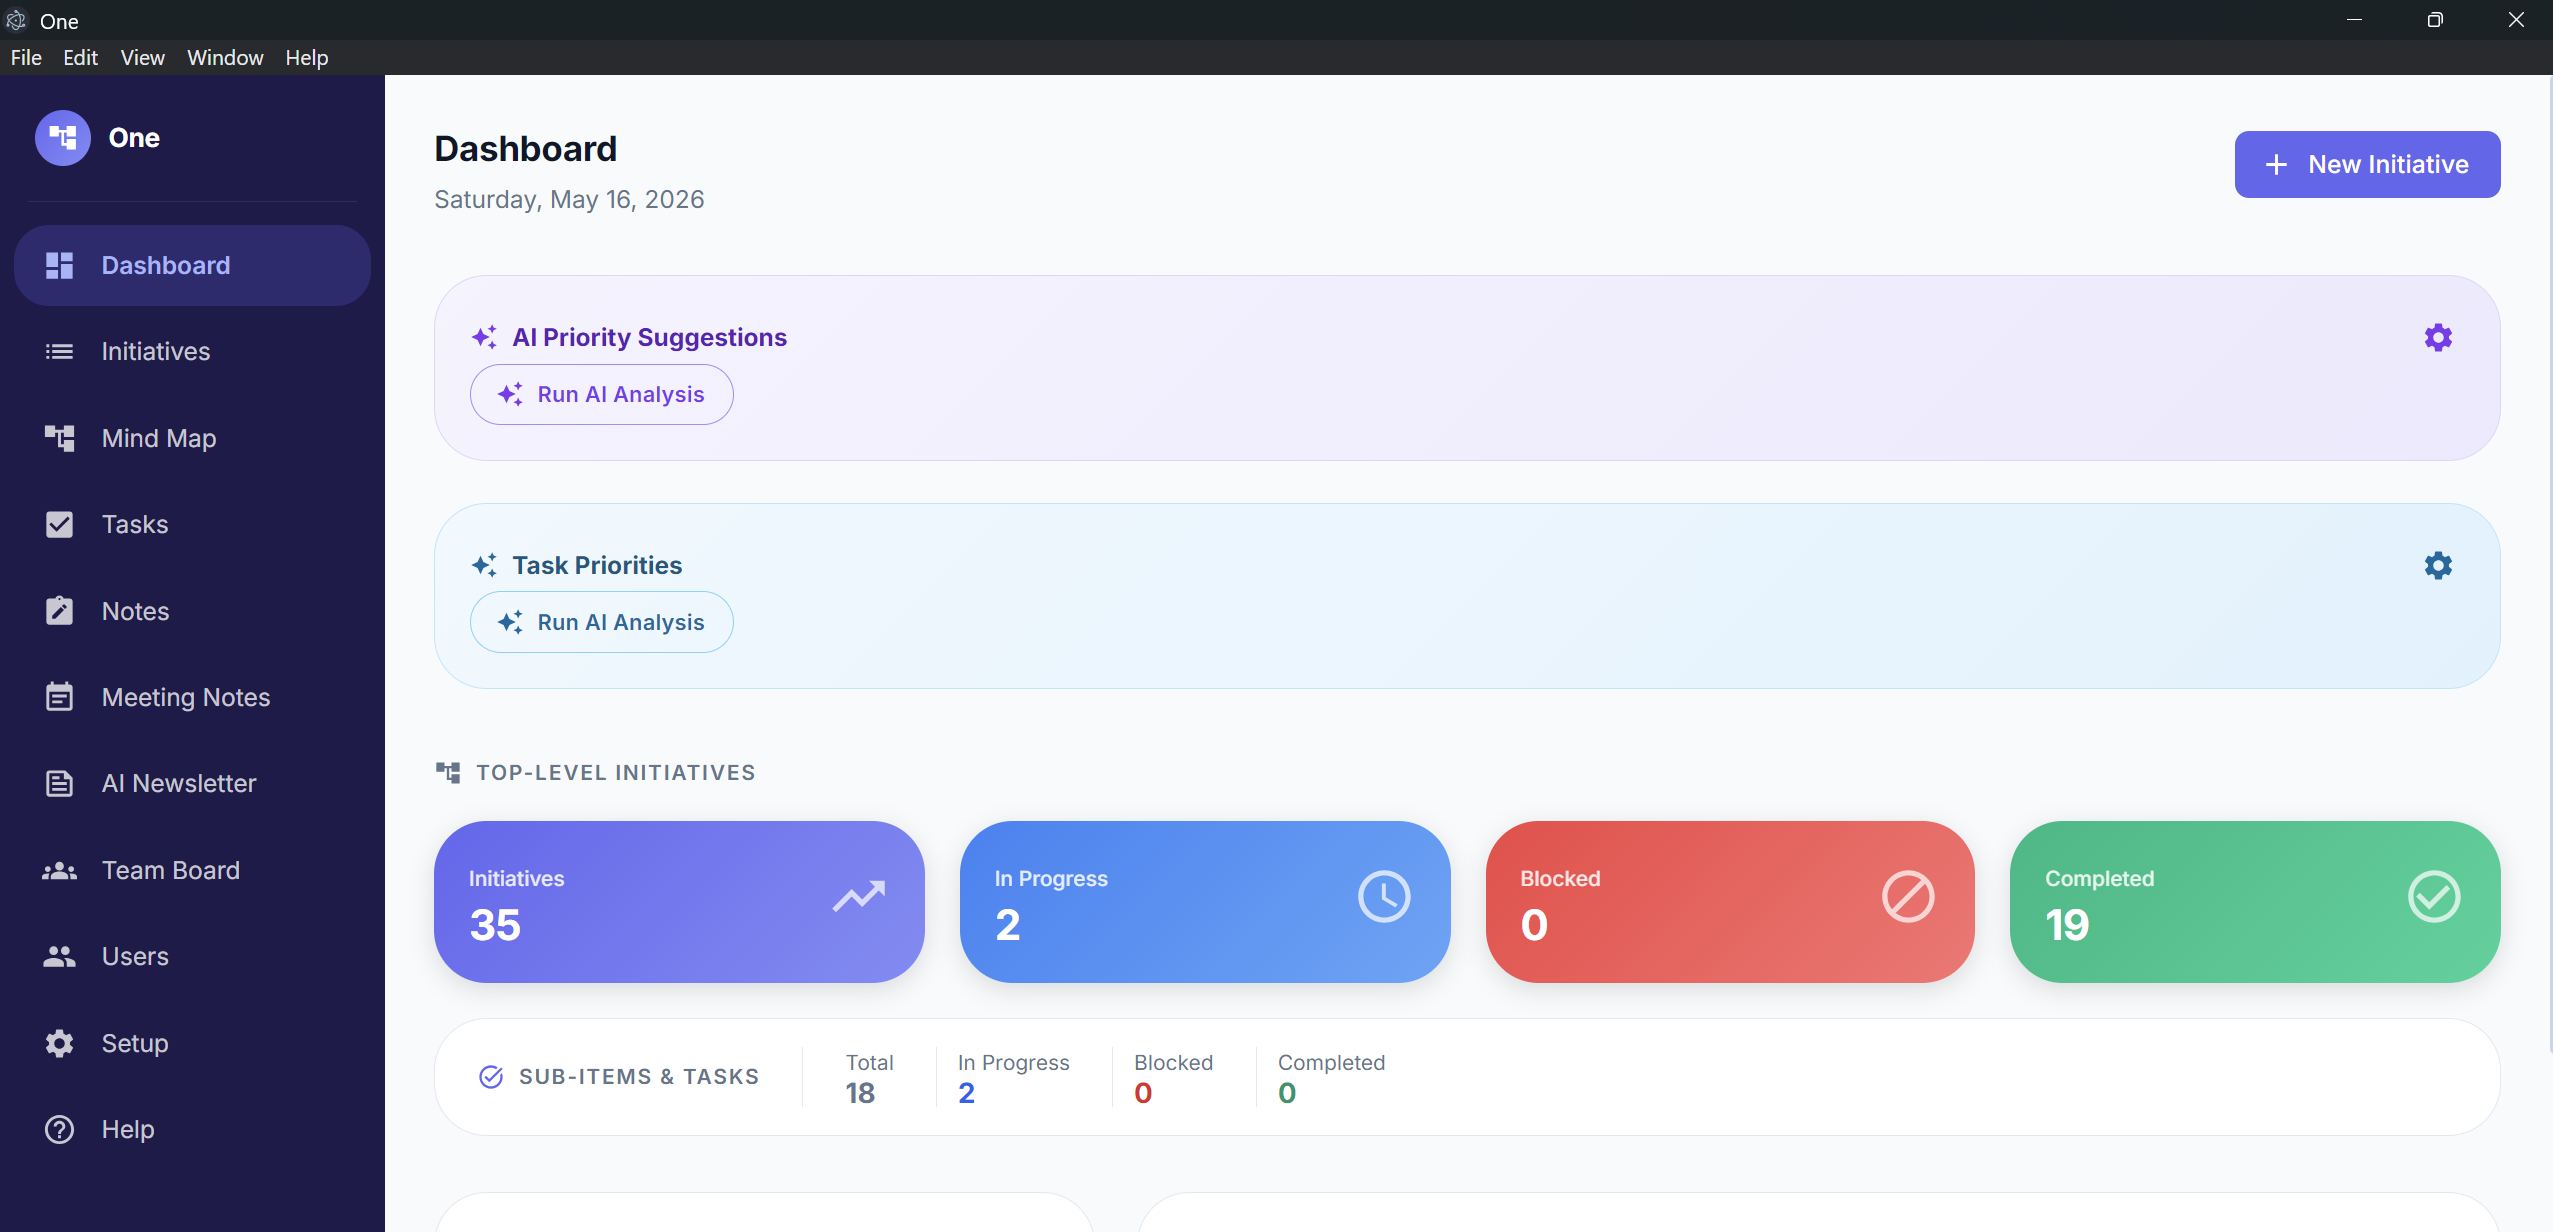Click the Team Board group icon
Screen dimensions: 2553x1232
59,870
